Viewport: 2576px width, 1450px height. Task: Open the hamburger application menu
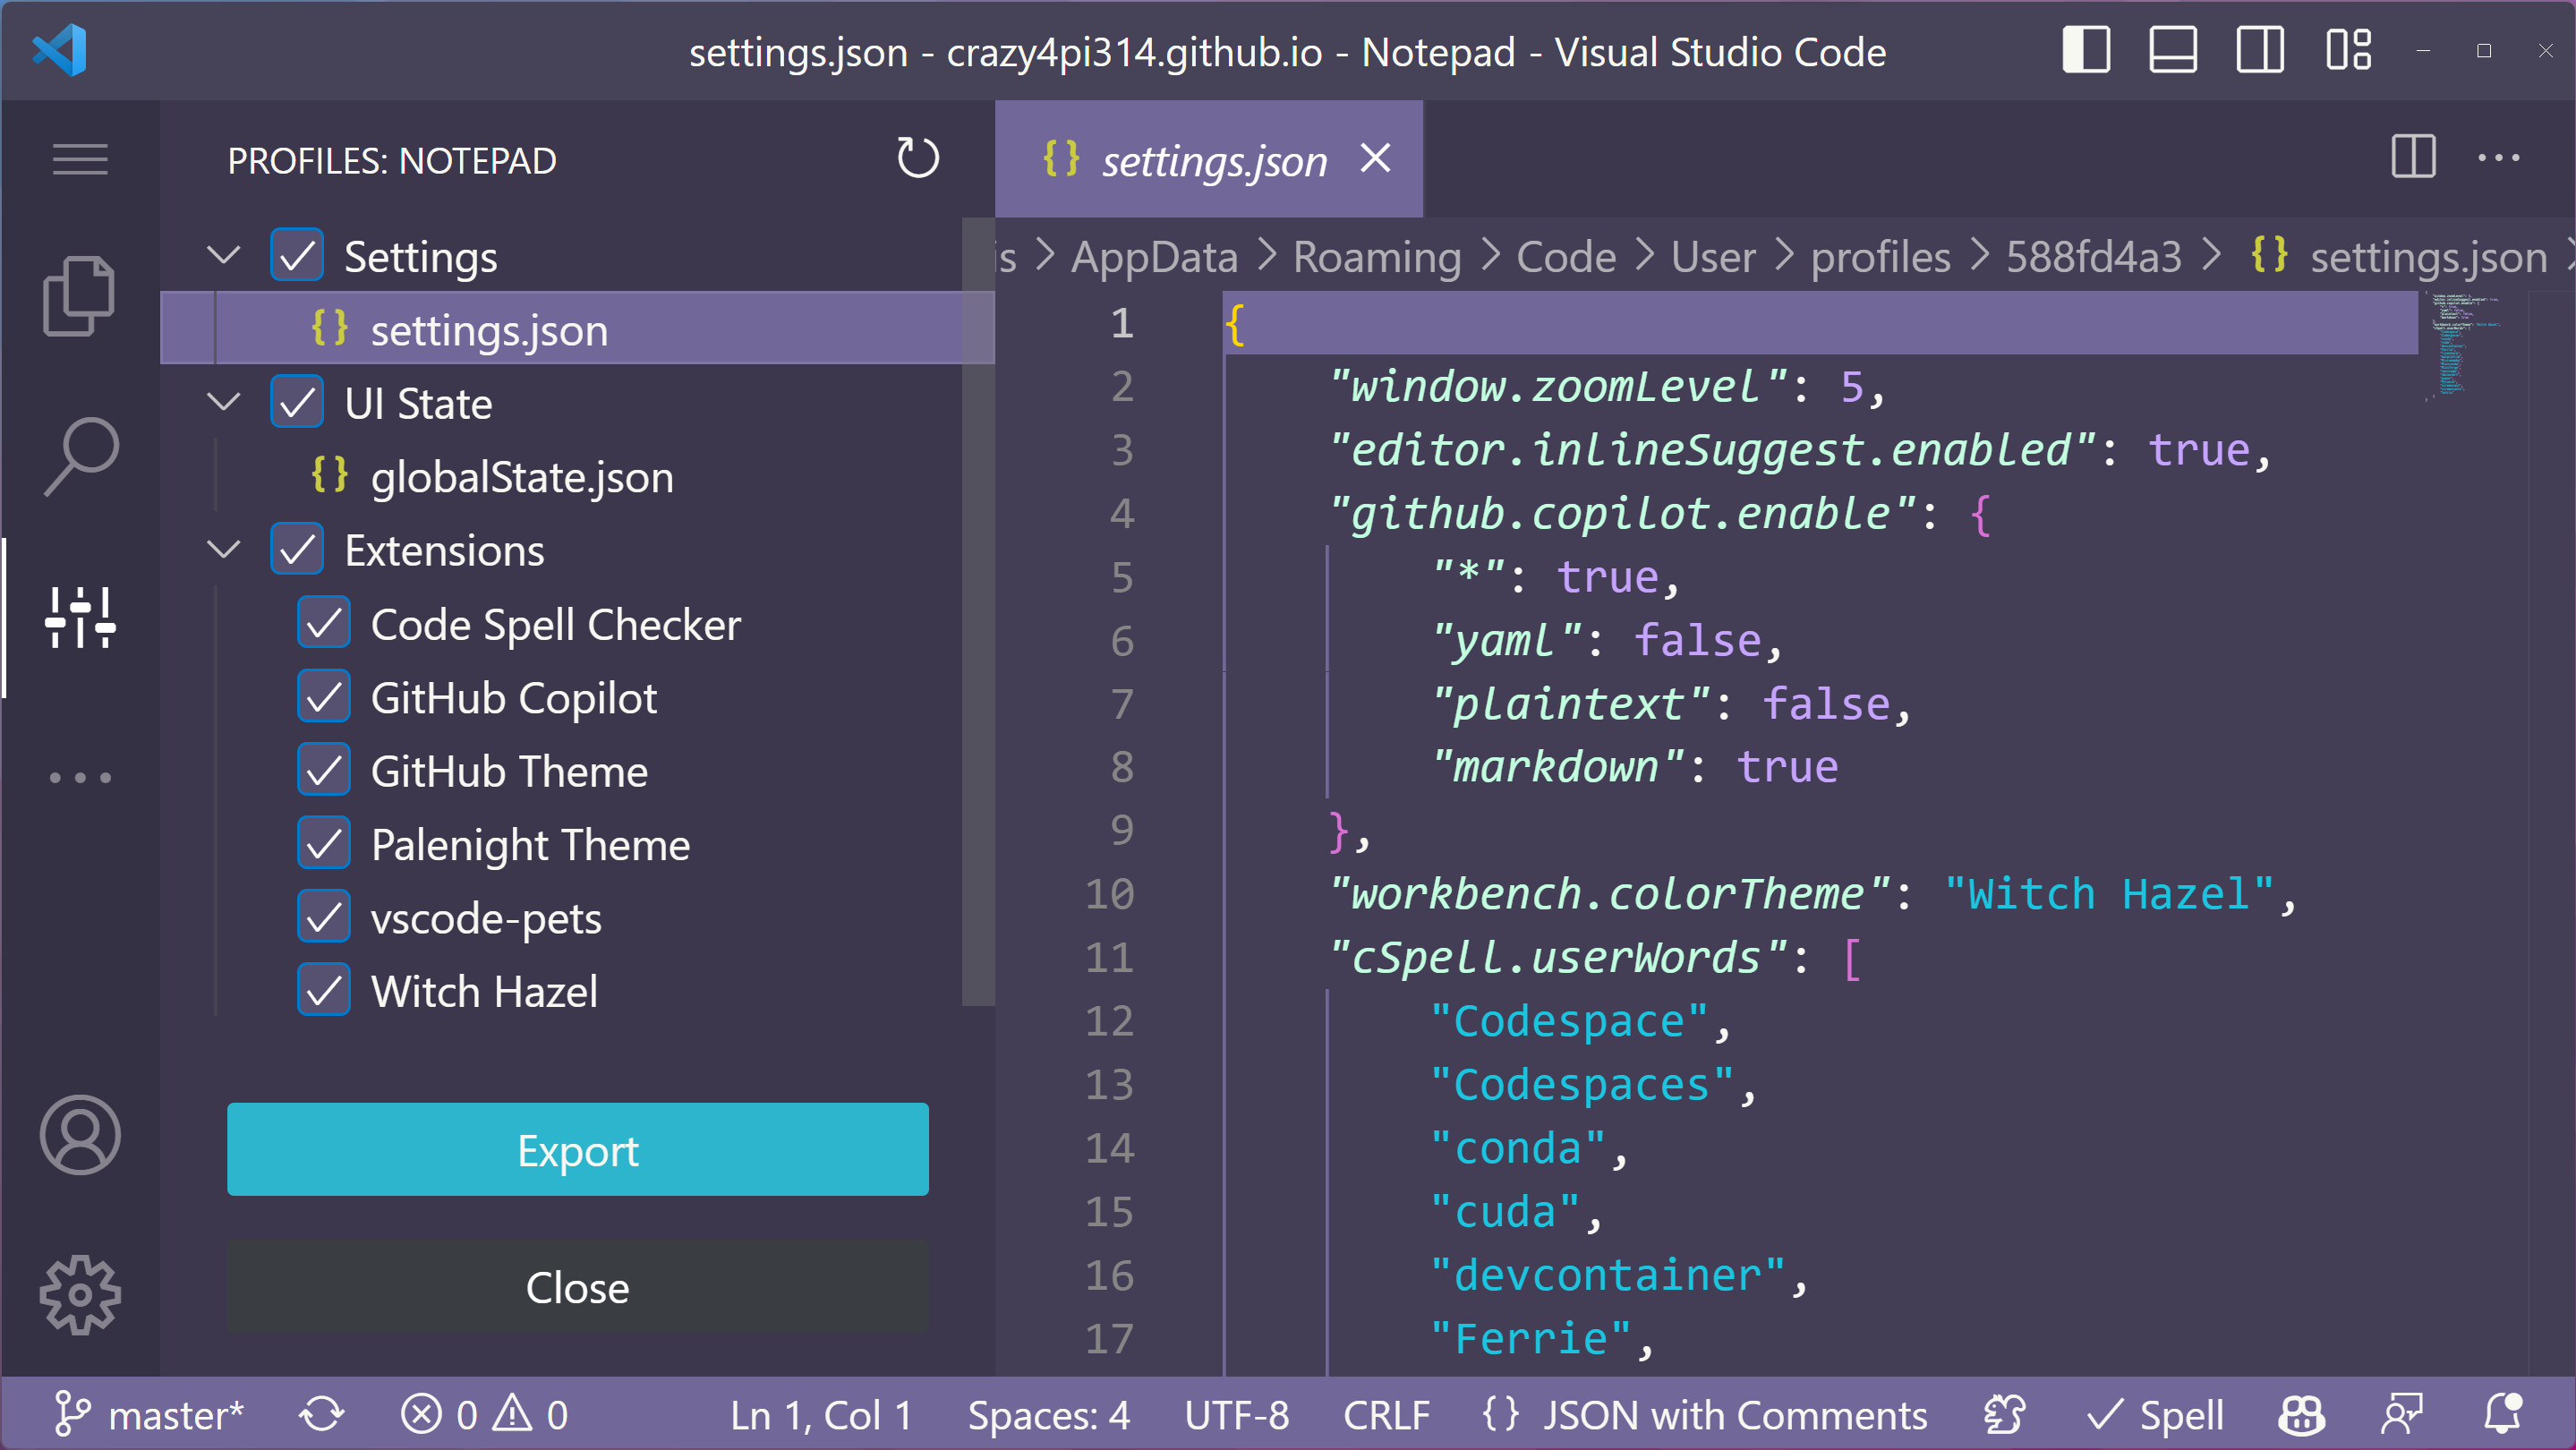coord(80,159)
